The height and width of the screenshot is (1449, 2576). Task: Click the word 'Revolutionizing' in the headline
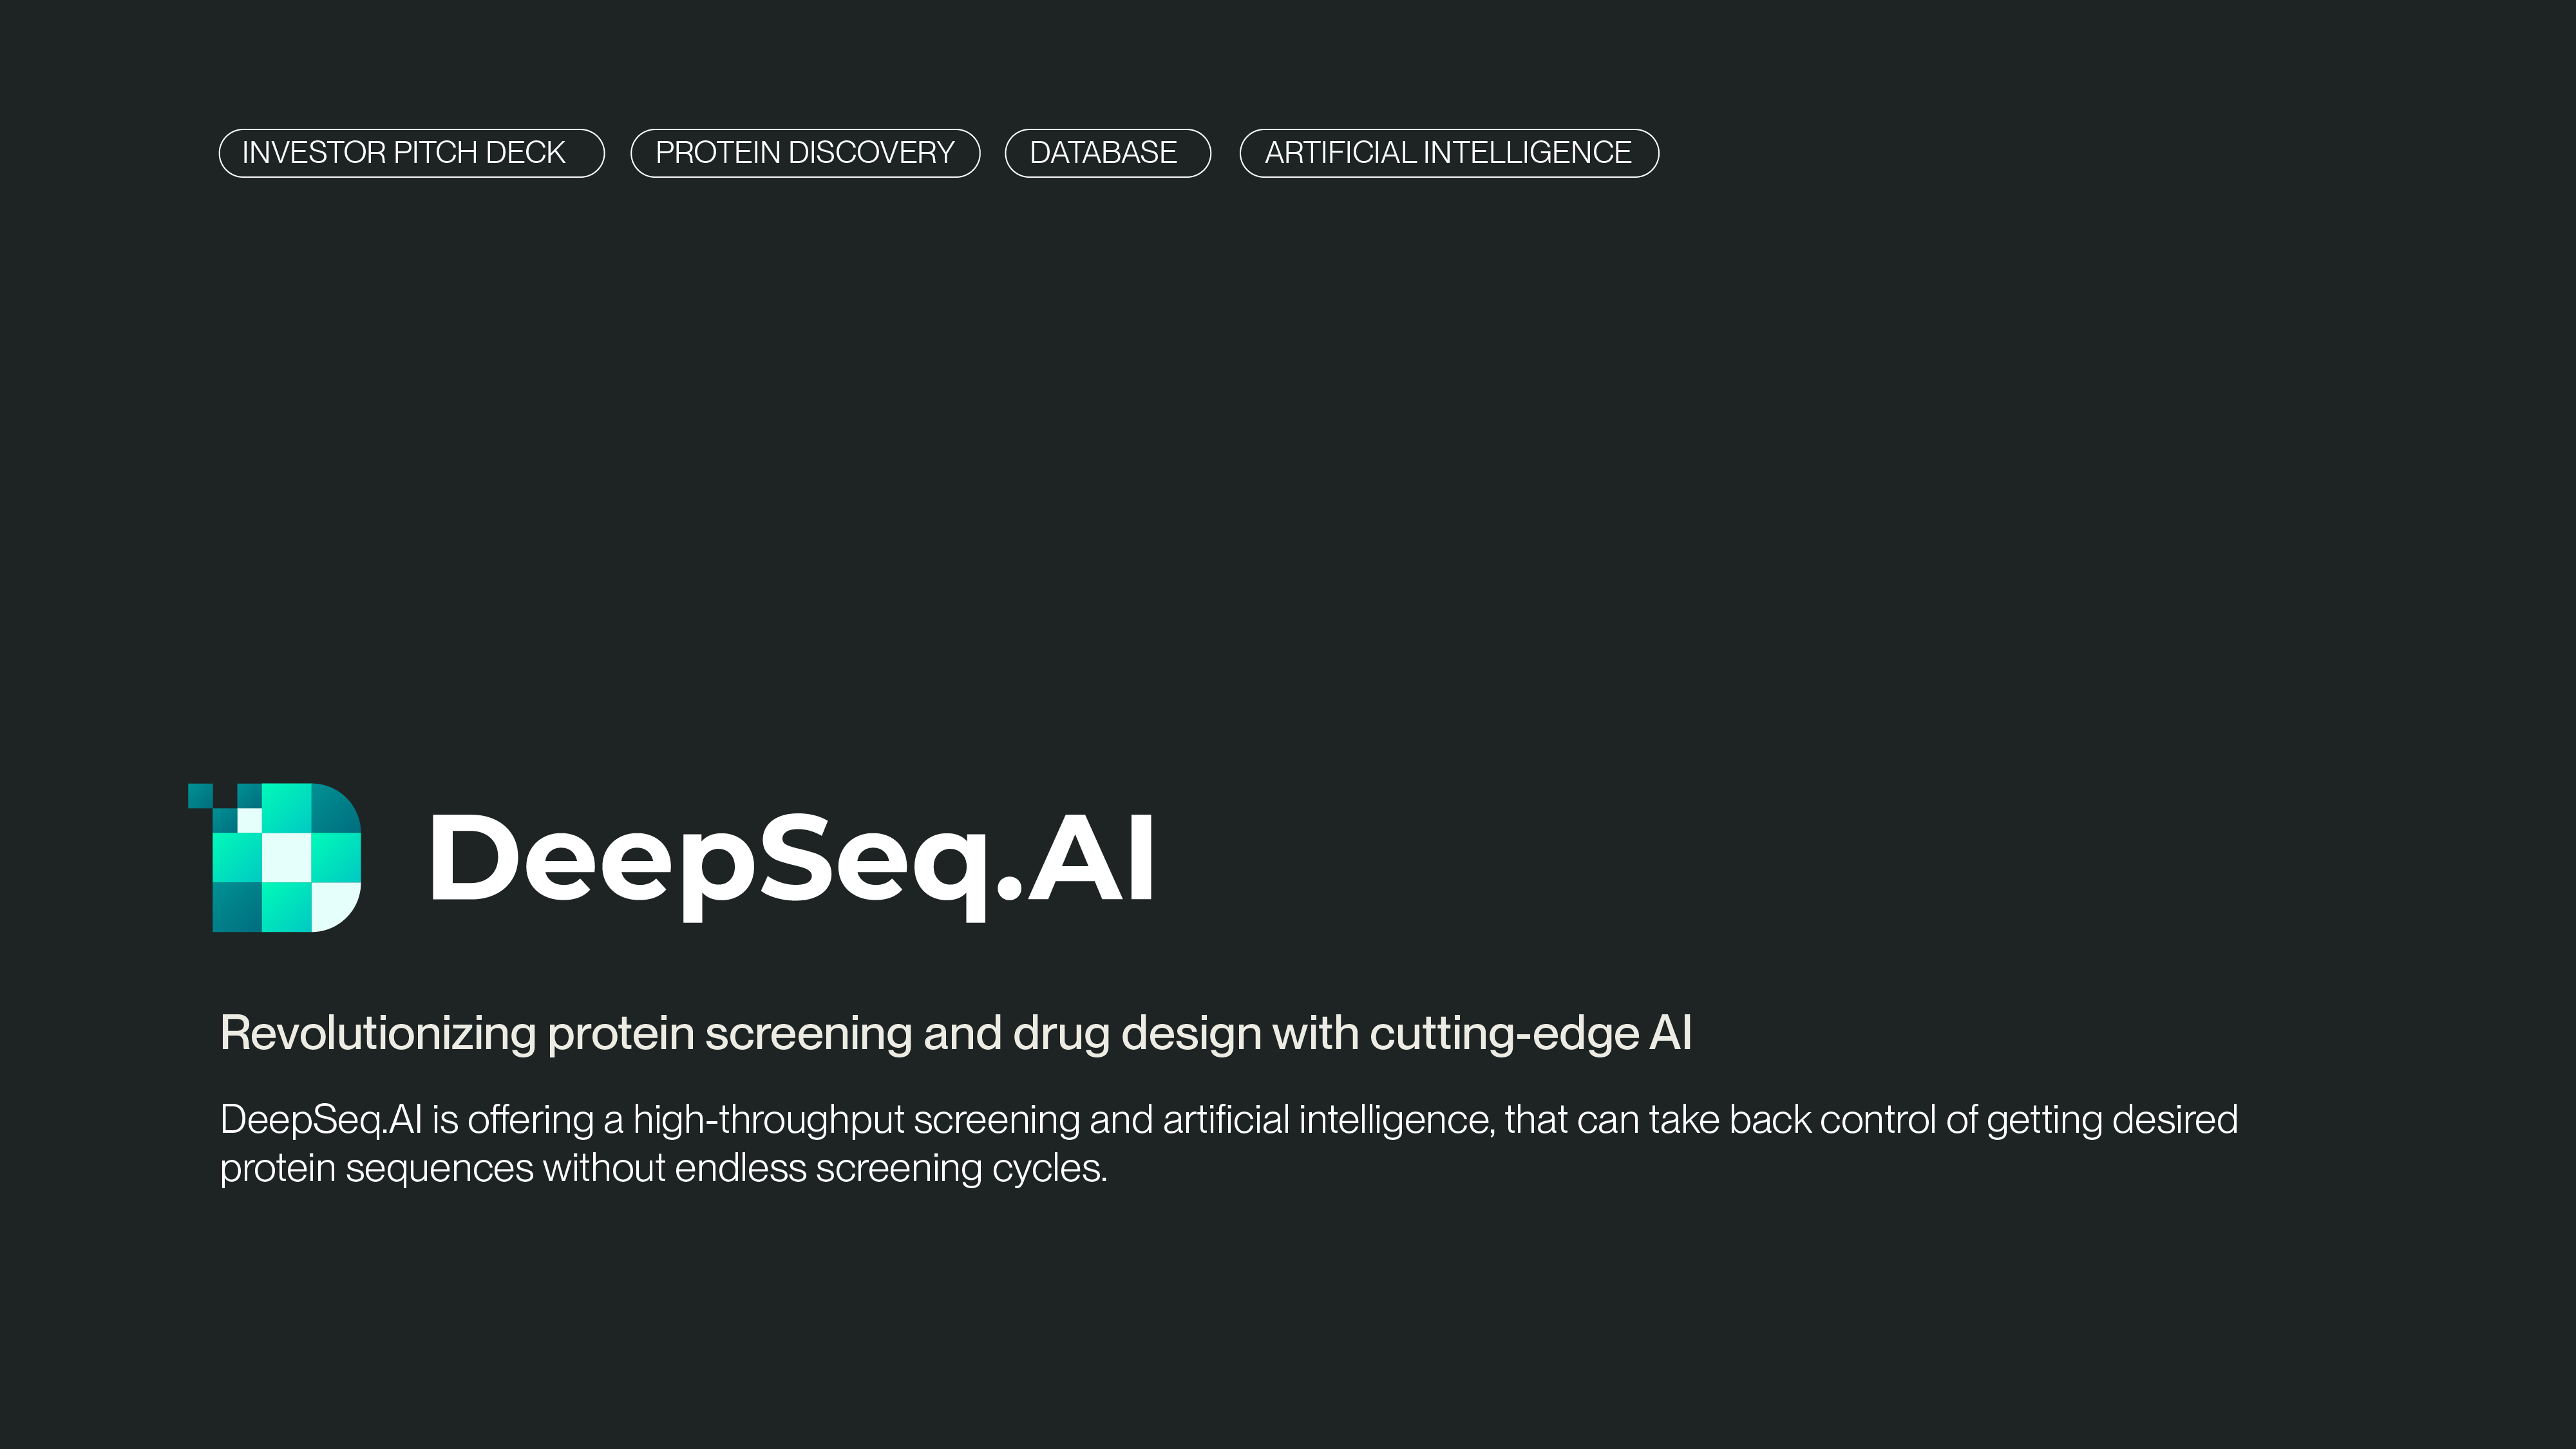378,1034
